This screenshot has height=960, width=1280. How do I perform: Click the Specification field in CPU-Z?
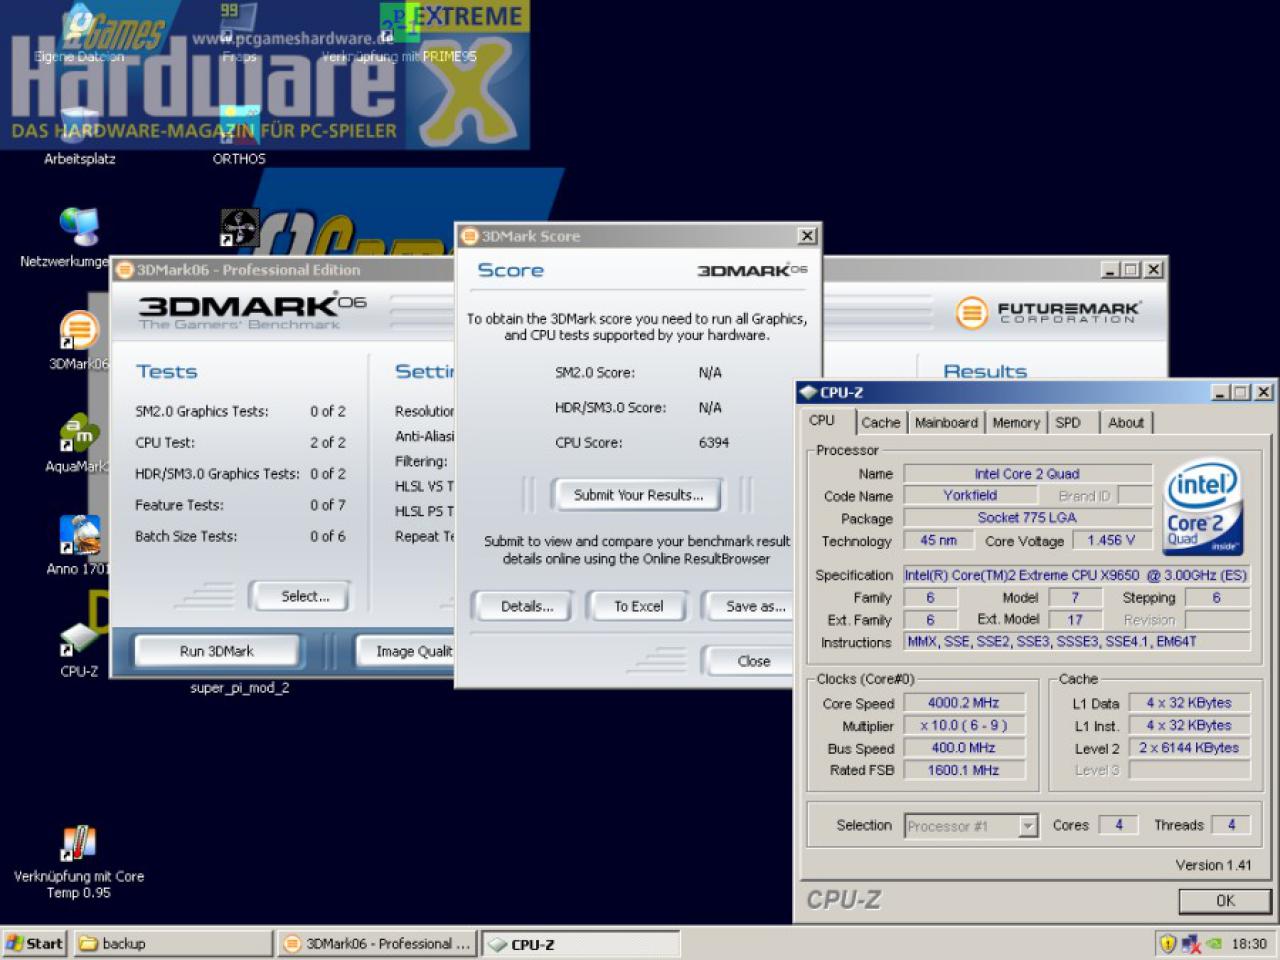[x=1076, y=575]
